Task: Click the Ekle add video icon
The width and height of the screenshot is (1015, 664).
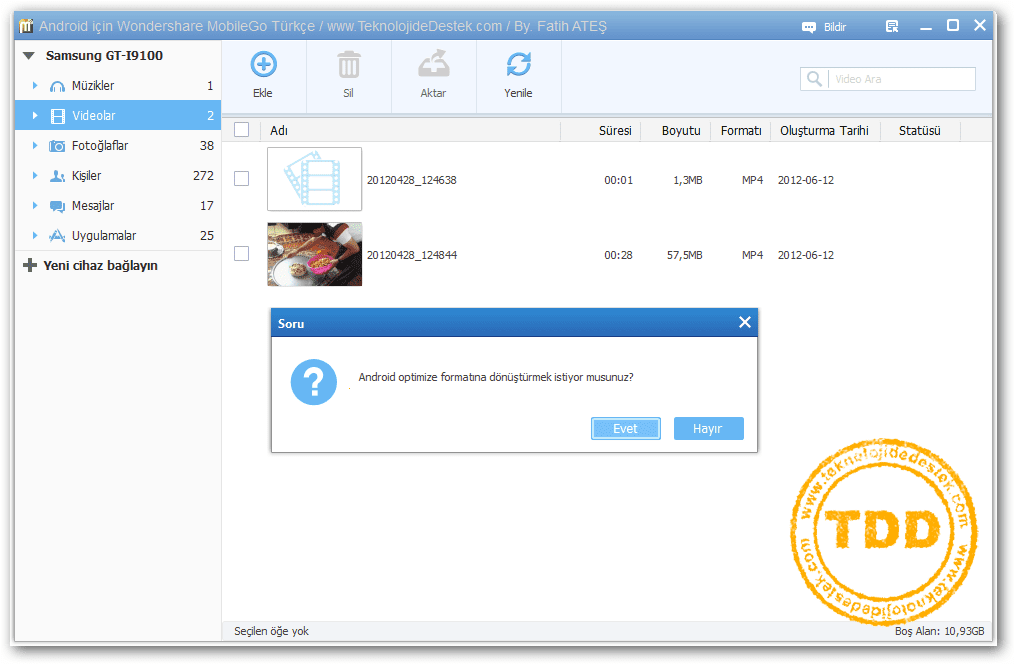Action: pyautogui.click(x=263, y=64)
